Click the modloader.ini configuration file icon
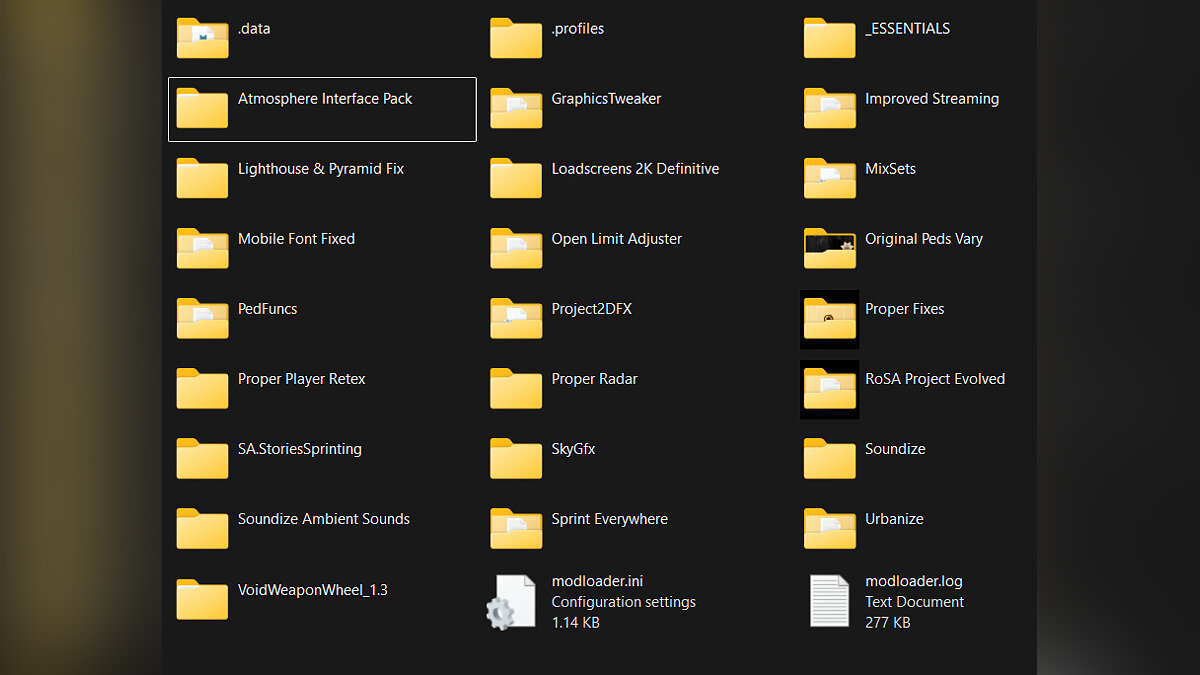The width and height of the screenshot is (1200, 675). point(515,601)
